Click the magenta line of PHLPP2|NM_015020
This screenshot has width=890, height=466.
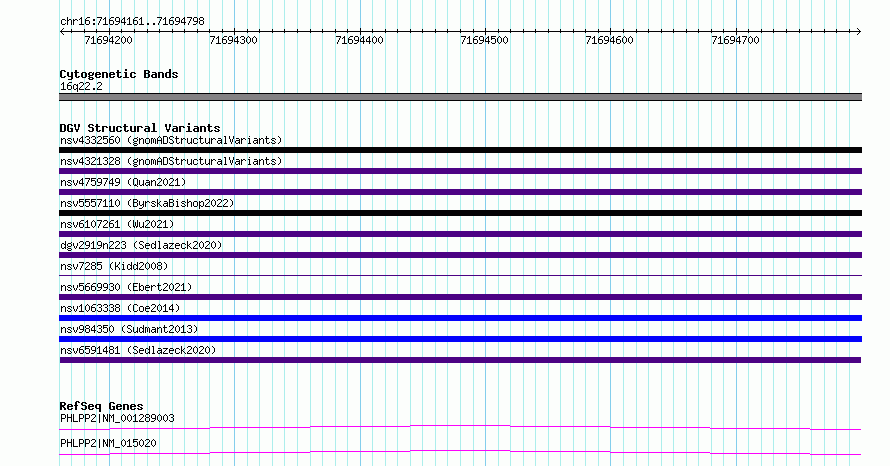coord(460,452)
